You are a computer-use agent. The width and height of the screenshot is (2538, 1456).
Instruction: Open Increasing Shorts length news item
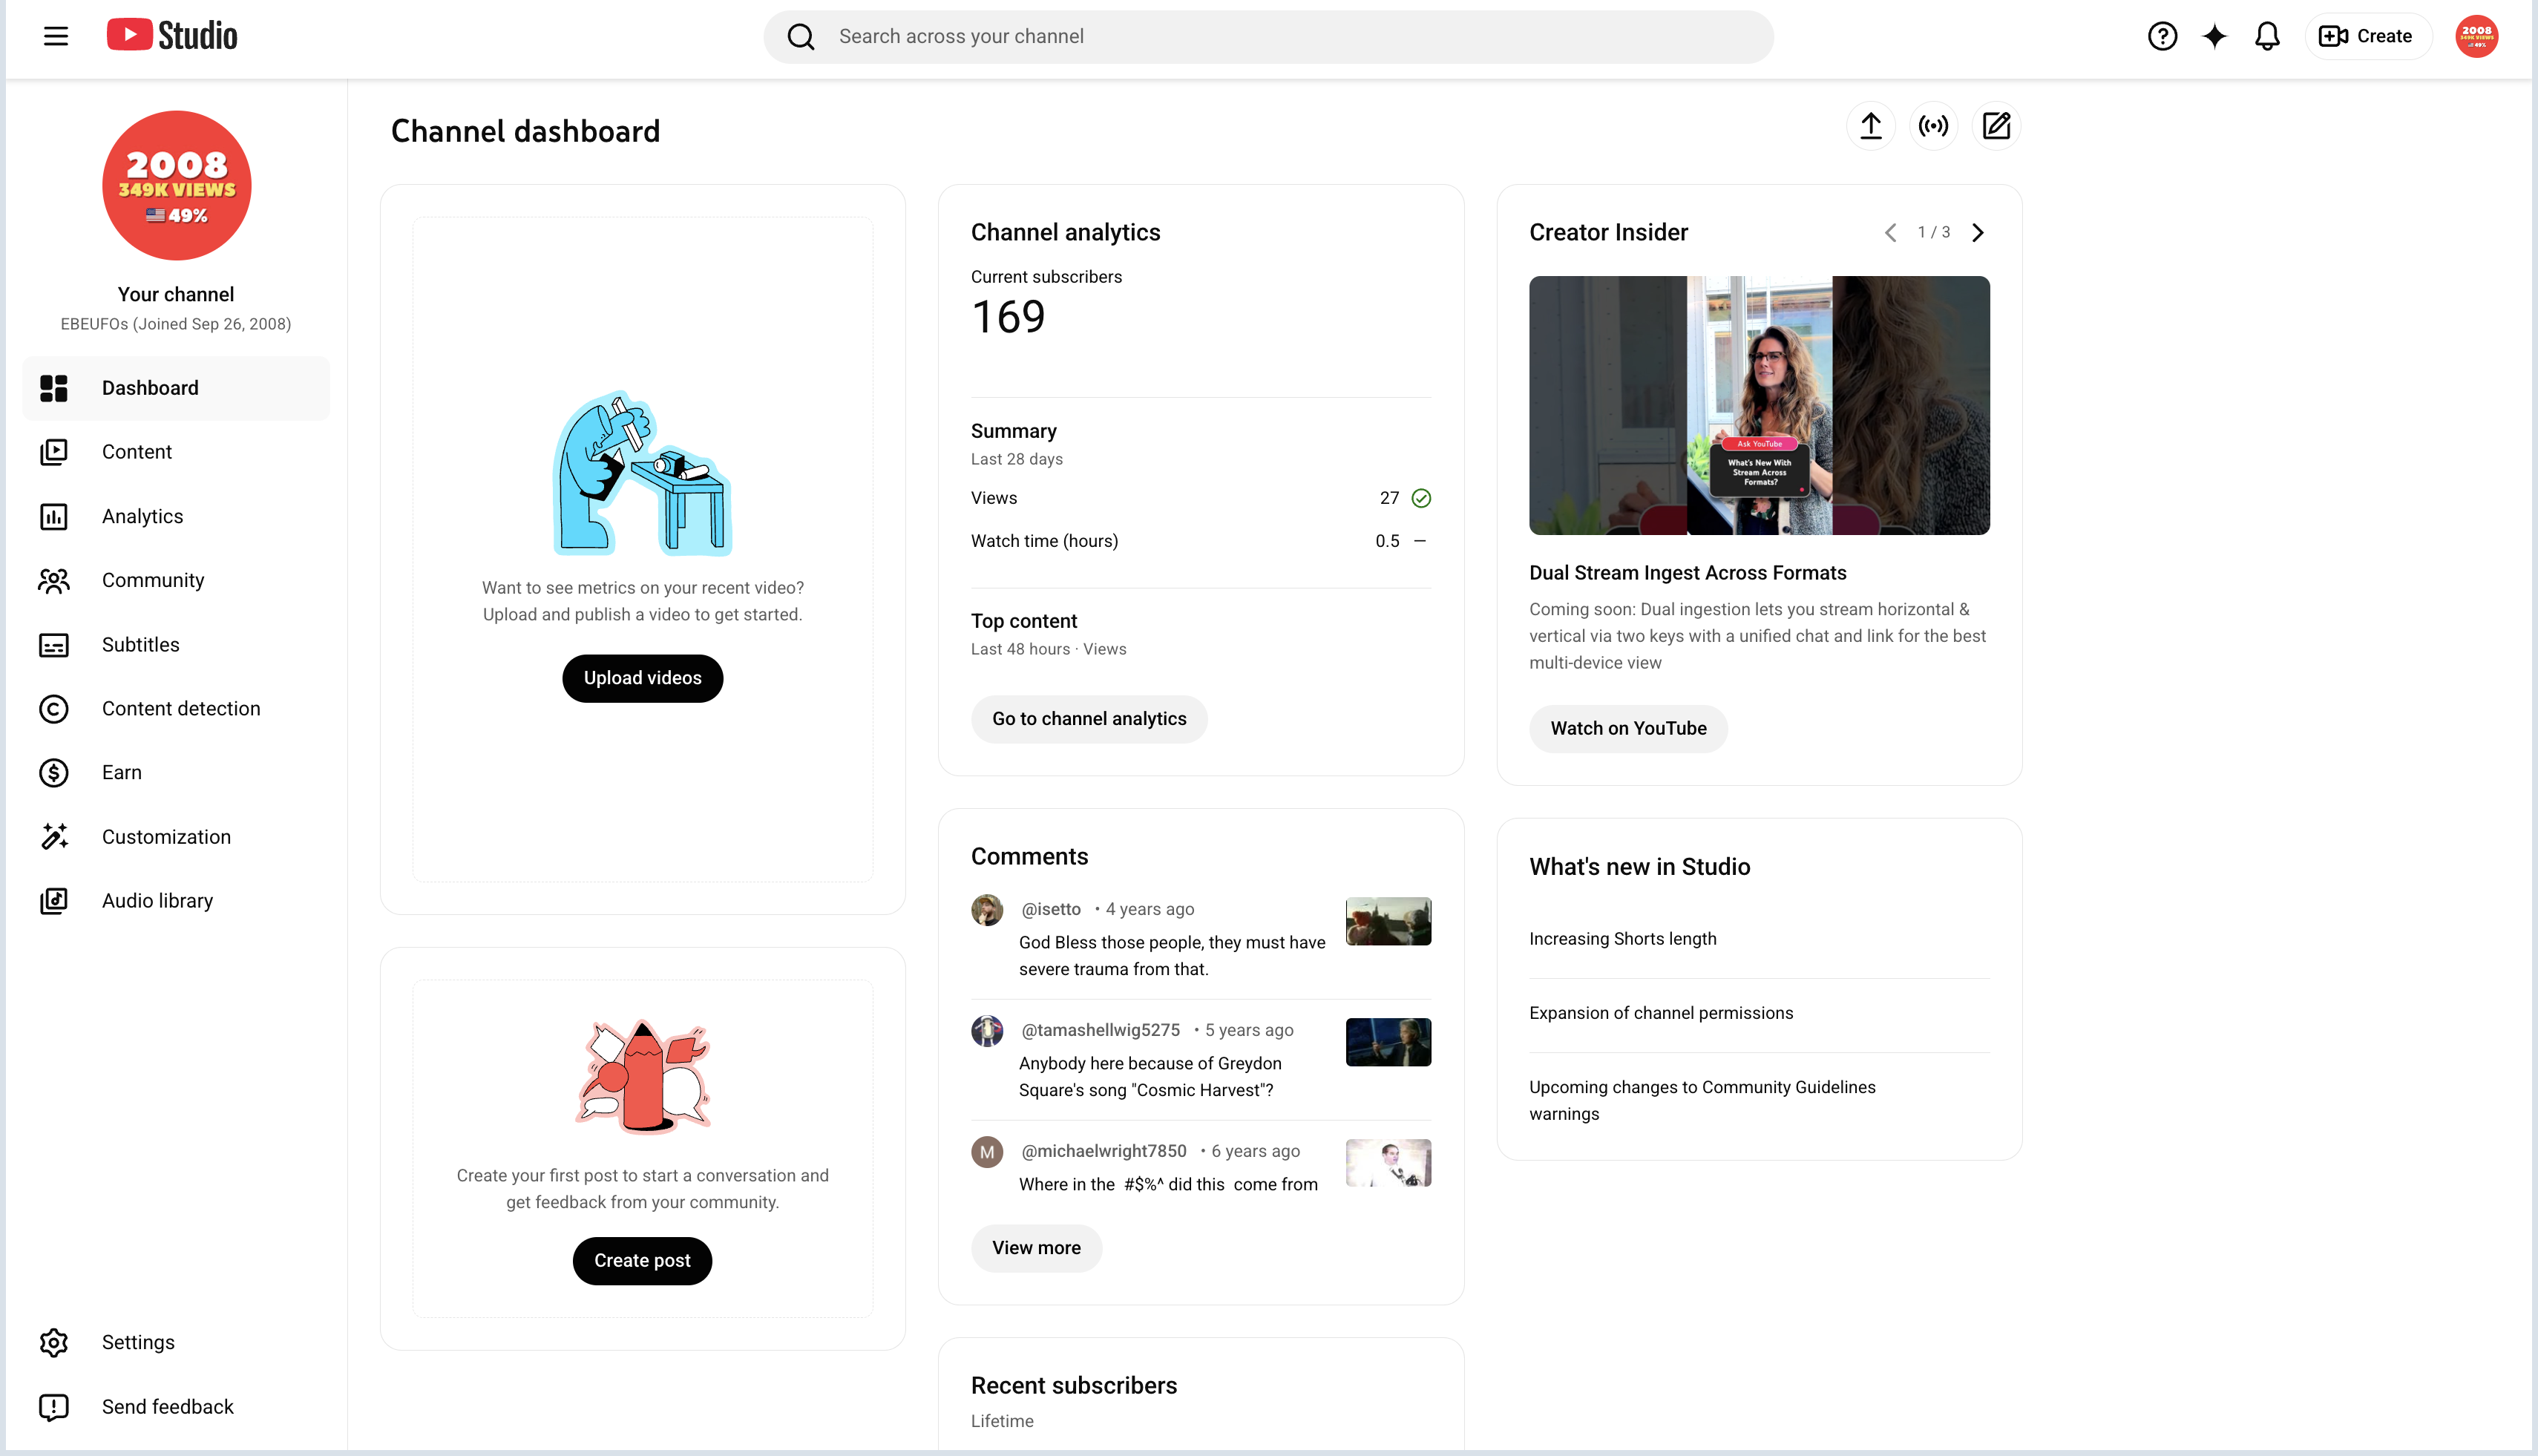point(1622,939)
